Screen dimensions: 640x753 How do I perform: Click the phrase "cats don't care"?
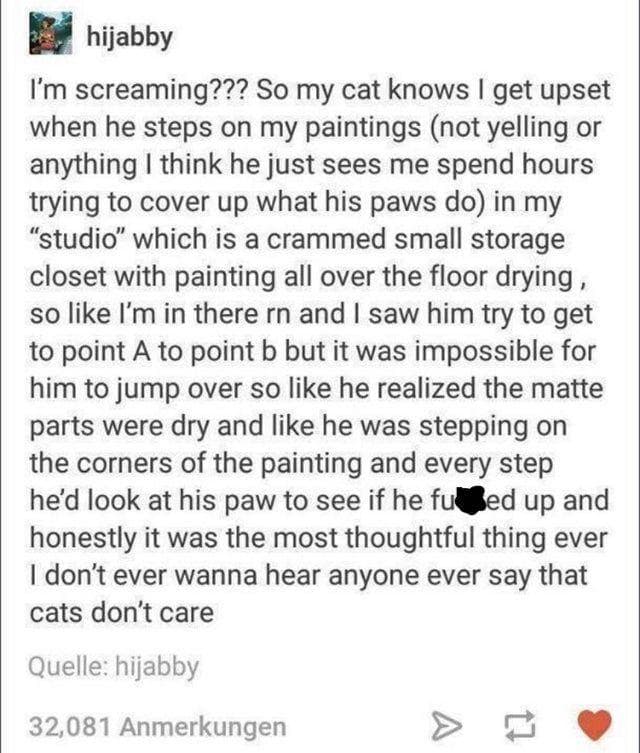tap(122, 613)
